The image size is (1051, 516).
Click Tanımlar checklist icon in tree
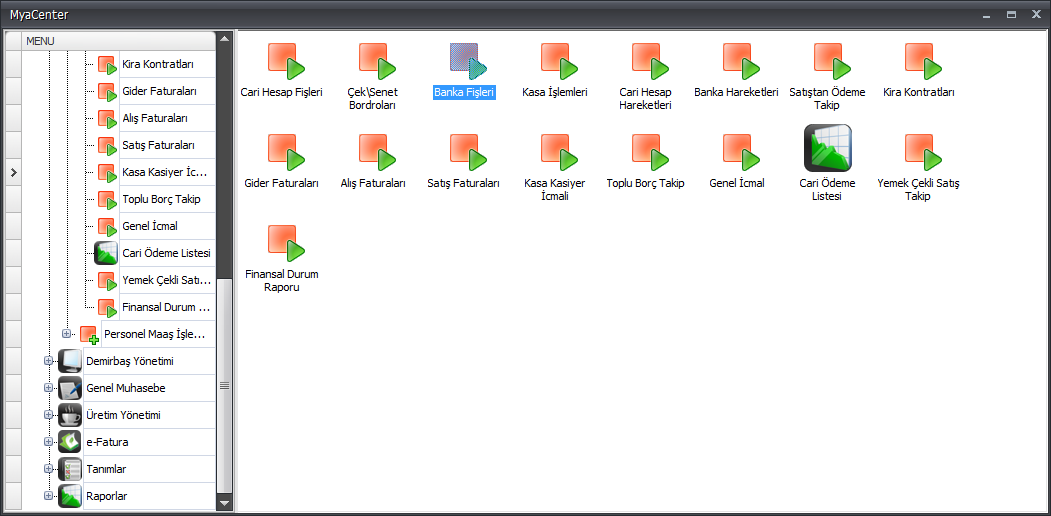click(x=70, y=469)
